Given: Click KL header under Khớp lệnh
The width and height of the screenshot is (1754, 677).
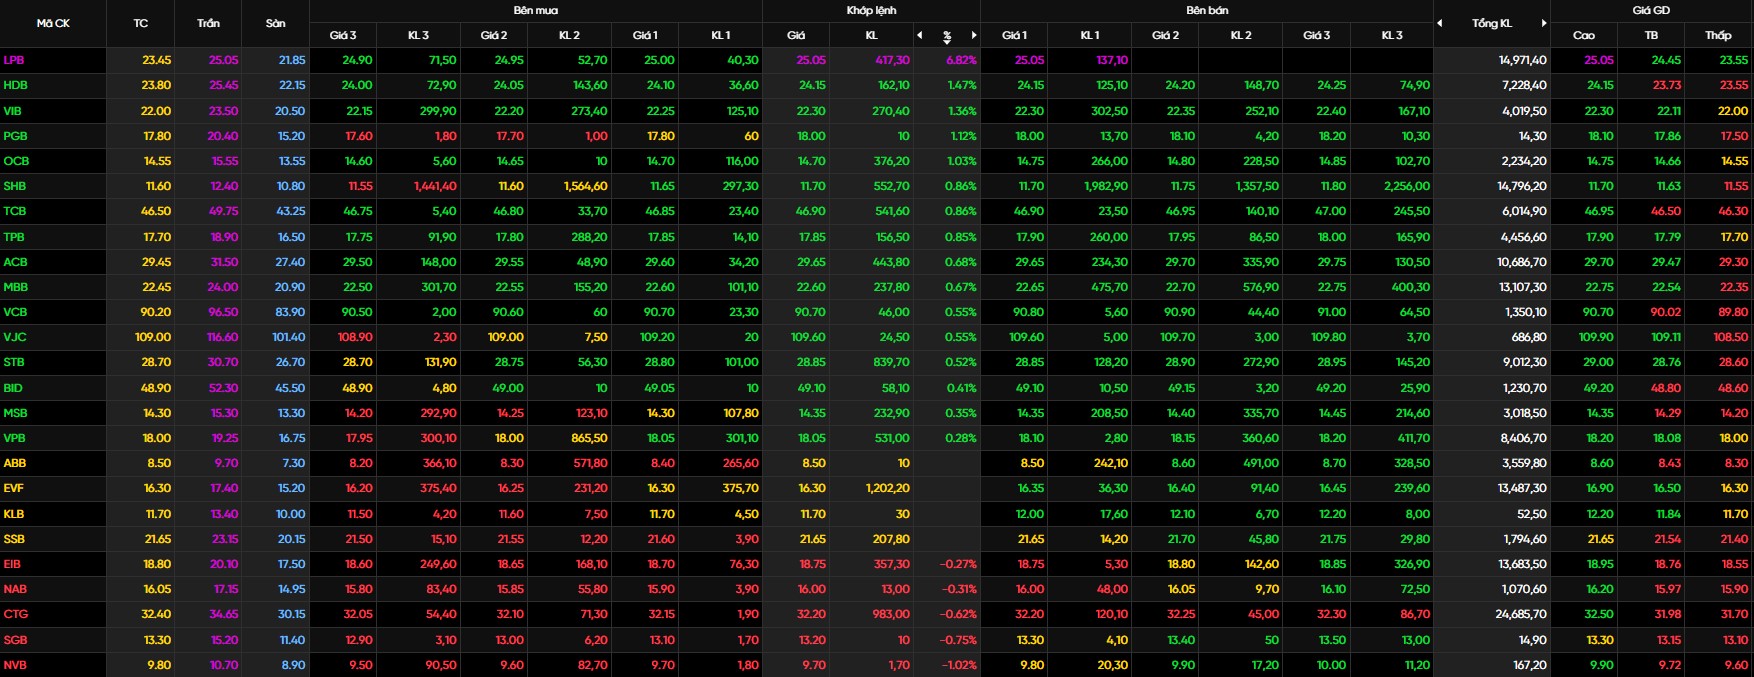Looking at the screenshot, I should point(871,35).
